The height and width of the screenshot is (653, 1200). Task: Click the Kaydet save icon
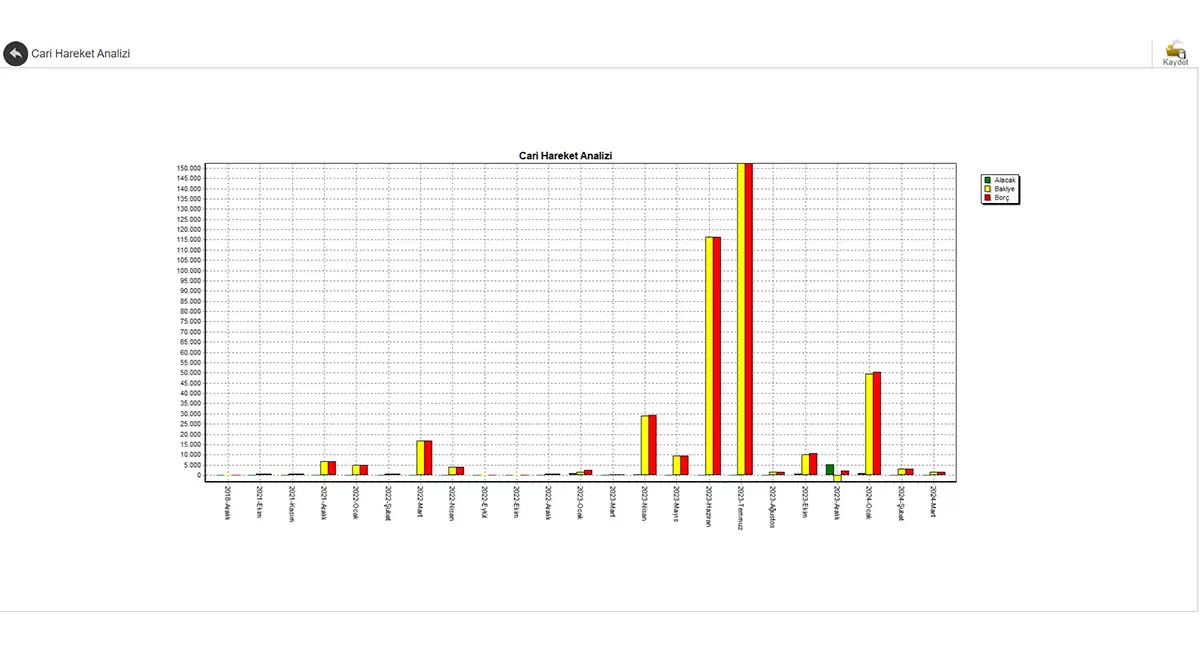[1175, 50]
